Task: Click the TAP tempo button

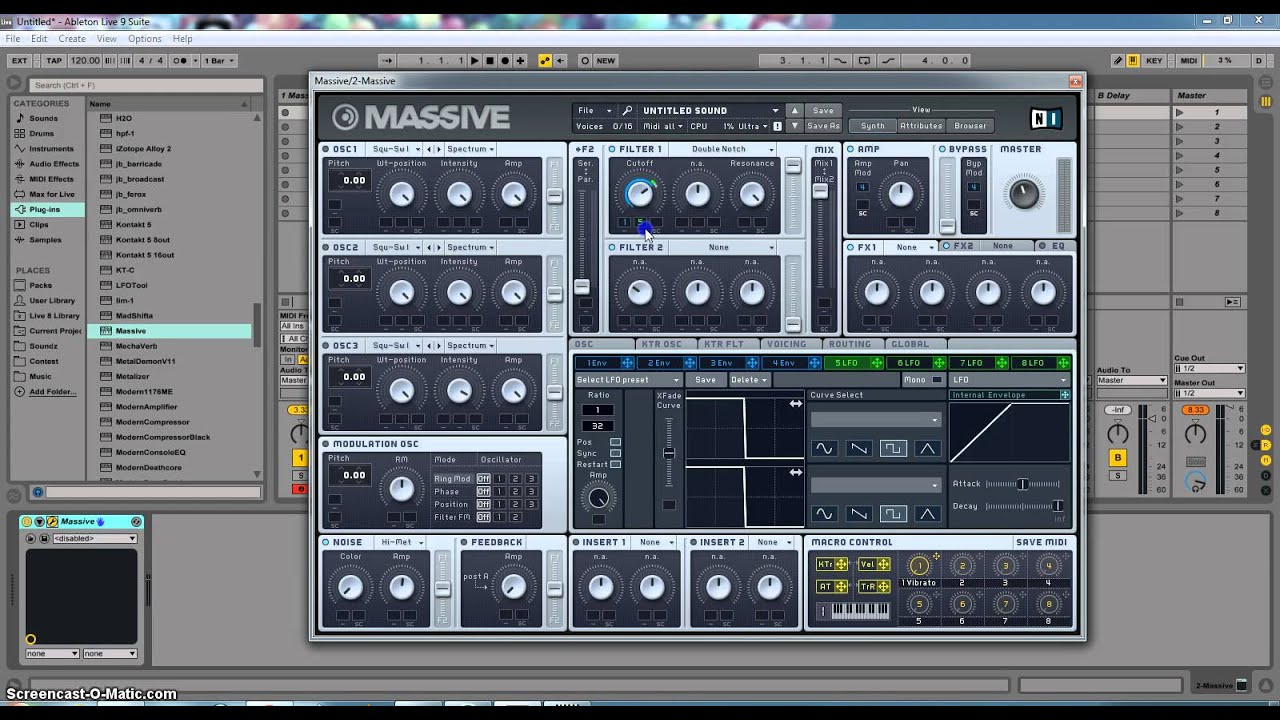Action: click(x=54, y=61)
